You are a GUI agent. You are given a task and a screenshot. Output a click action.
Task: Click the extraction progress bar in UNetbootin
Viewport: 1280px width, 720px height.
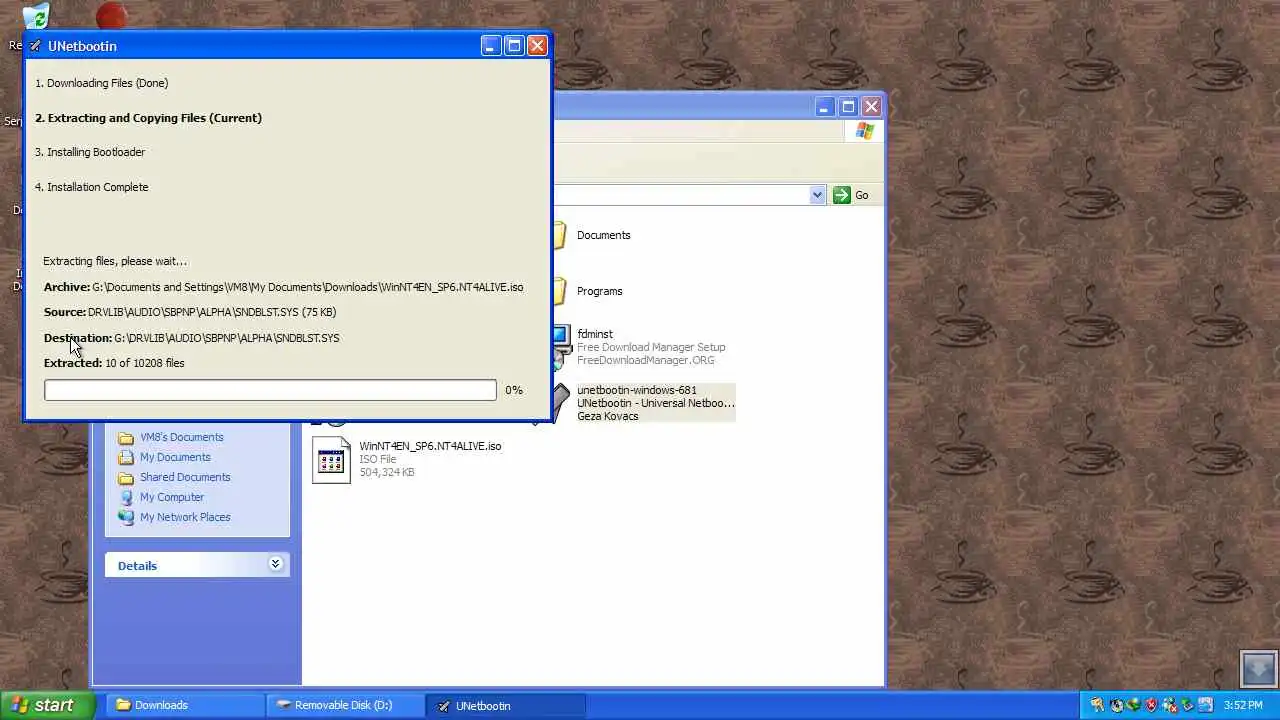click(270, 390)
